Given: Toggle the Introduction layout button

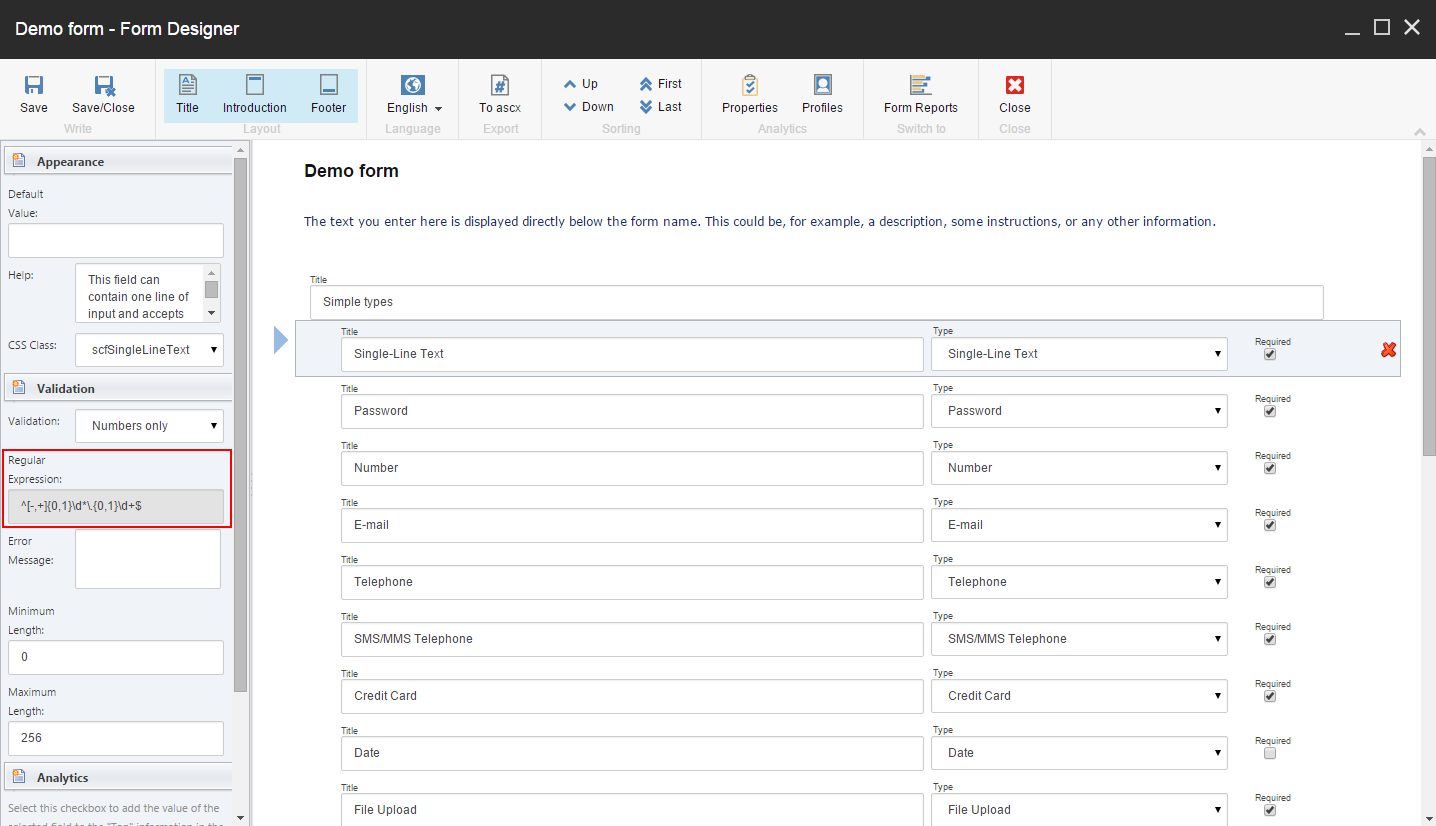Looking at the screenshot, I should 254,94.
